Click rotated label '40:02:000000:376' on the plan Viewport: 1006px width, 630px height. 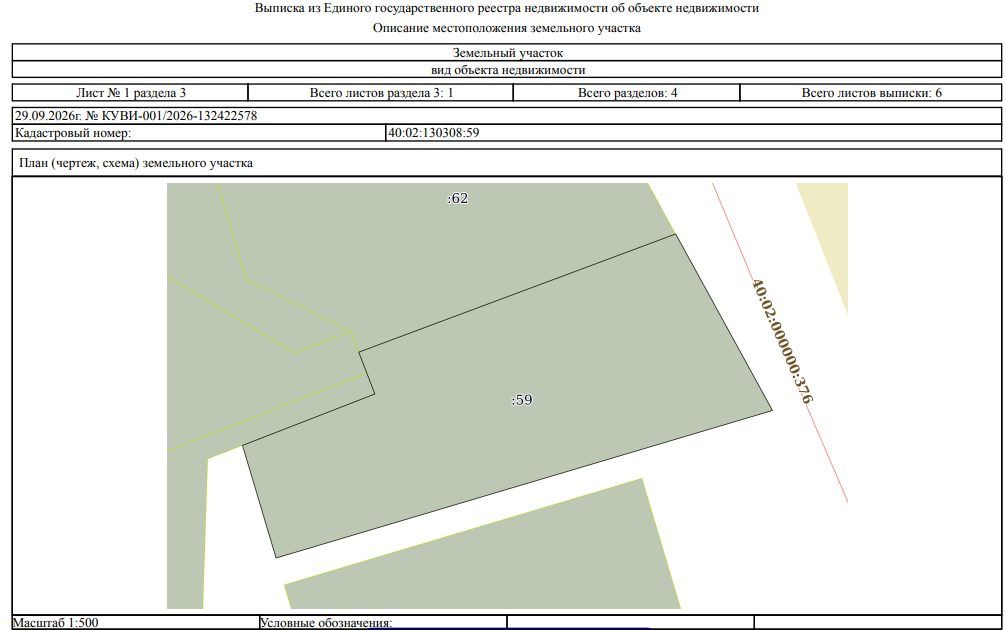(x=782, y=341)
